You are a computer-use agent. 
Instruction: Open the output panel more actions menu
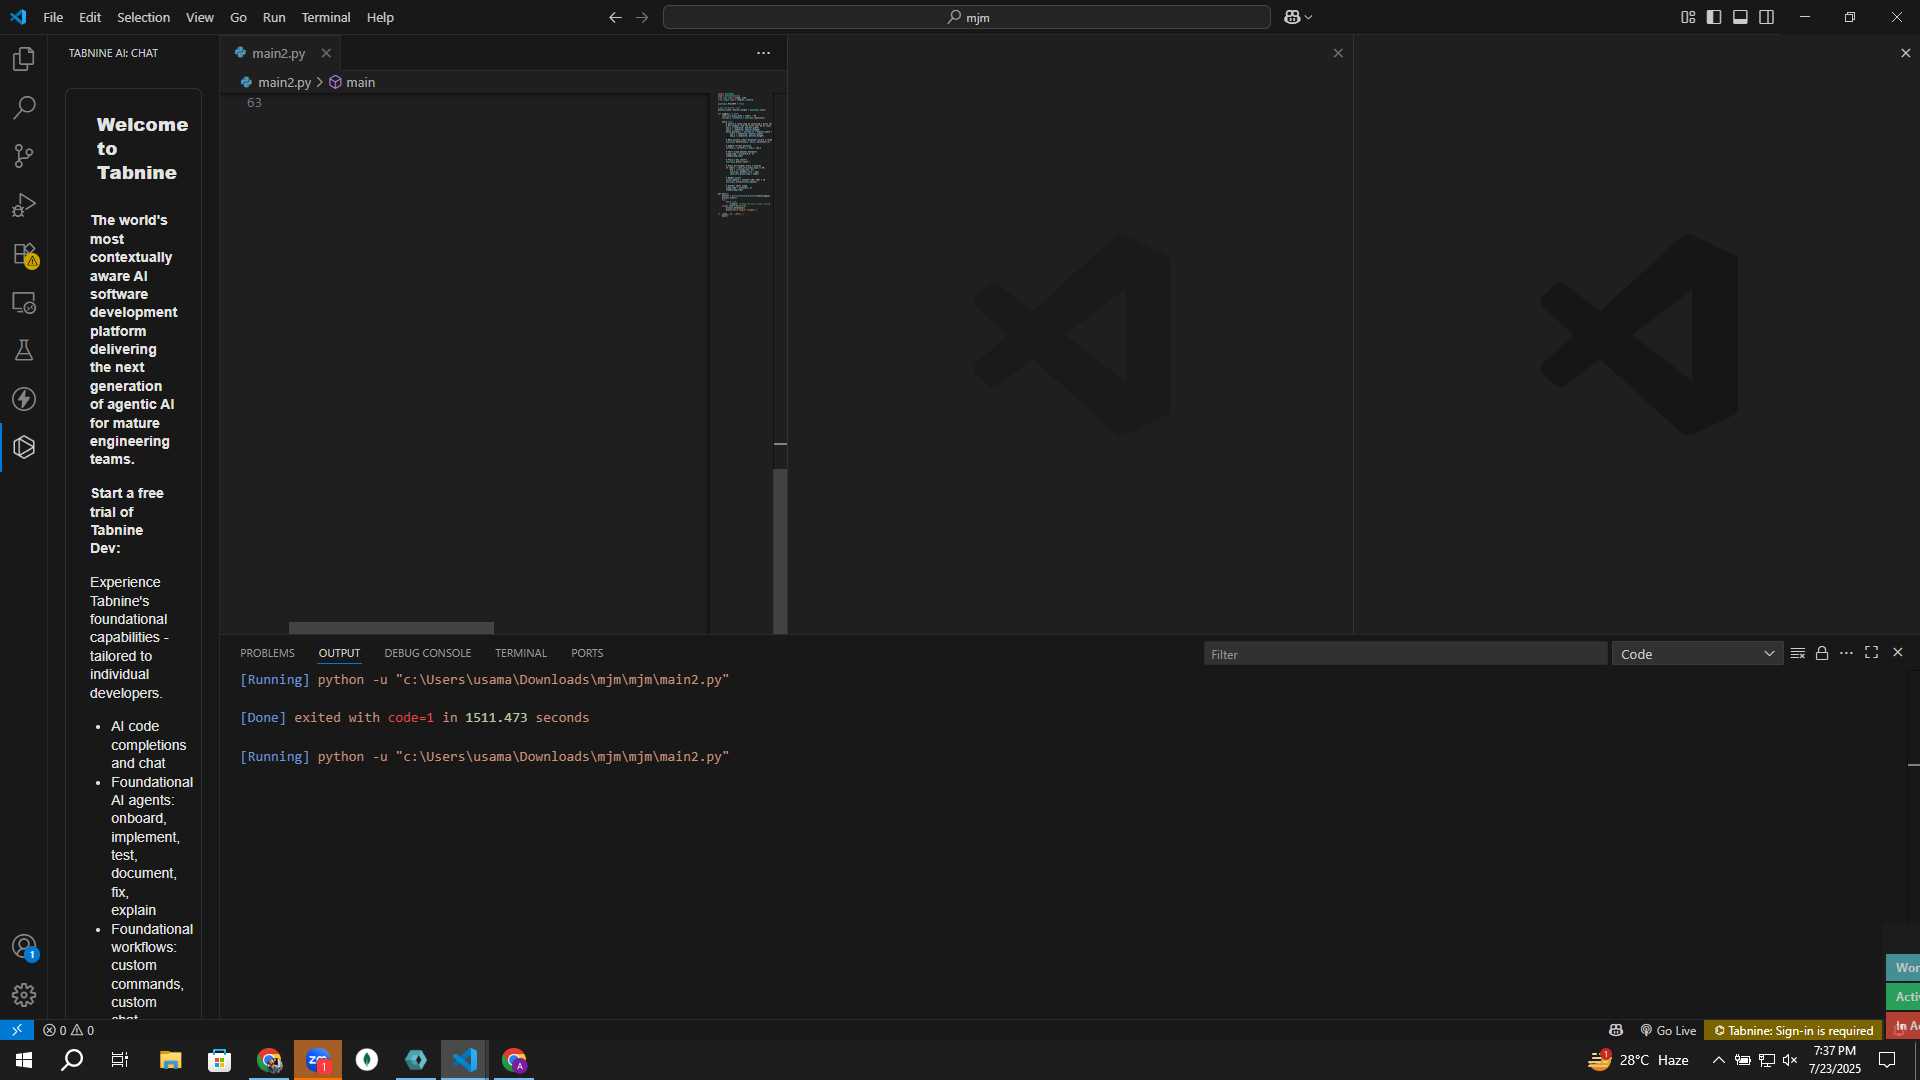click(1846, 653)
